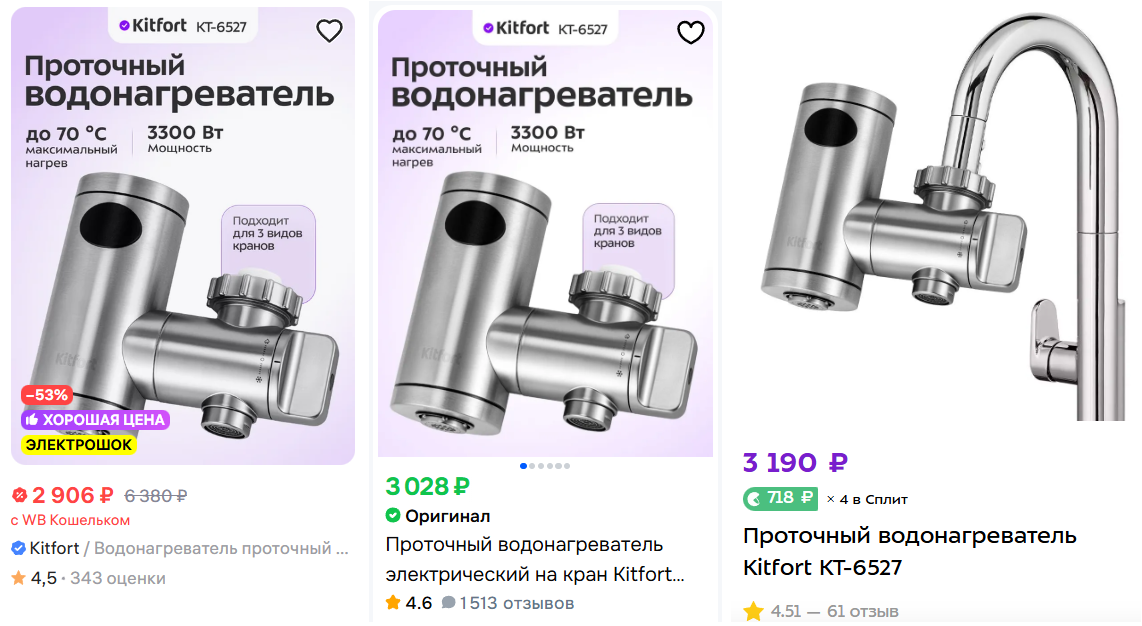Click the green 718 ₽ Split badge
The width and height of the screenshot is (1142, 626).
click(x=779, y=498)
